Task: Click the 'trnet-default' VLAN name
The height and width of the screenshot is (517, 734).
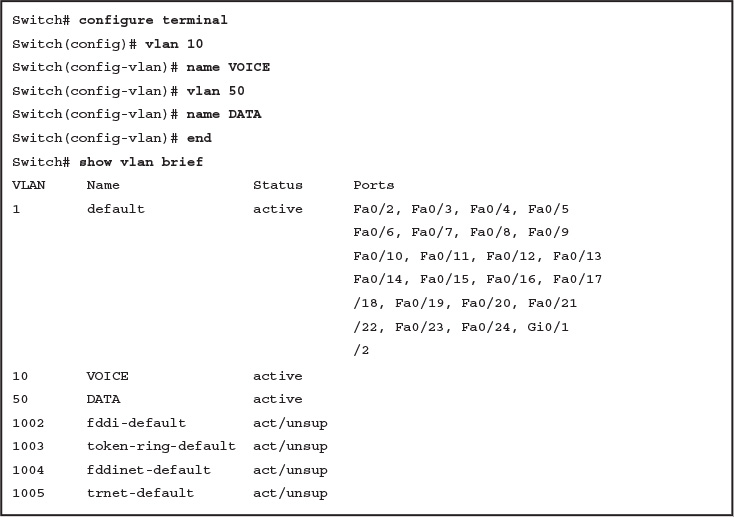Action: [x=140, y=493]
